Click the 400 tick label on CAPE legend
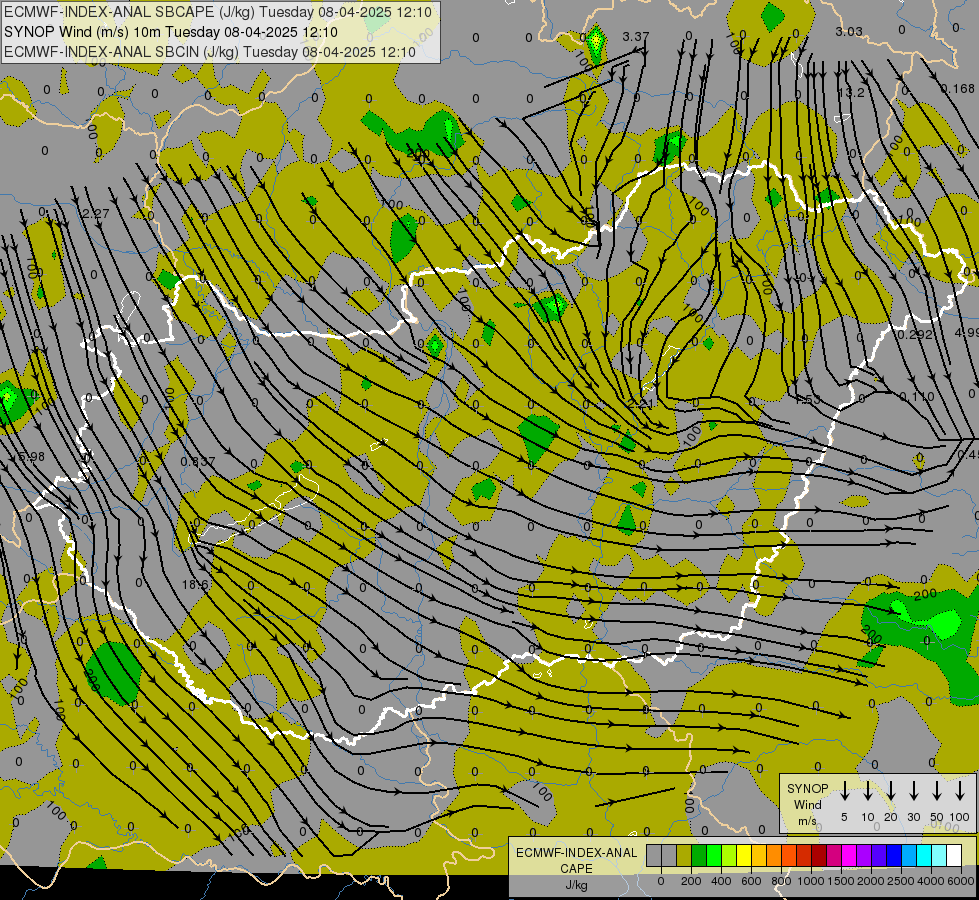979x900 pixels. coord(721,881)
